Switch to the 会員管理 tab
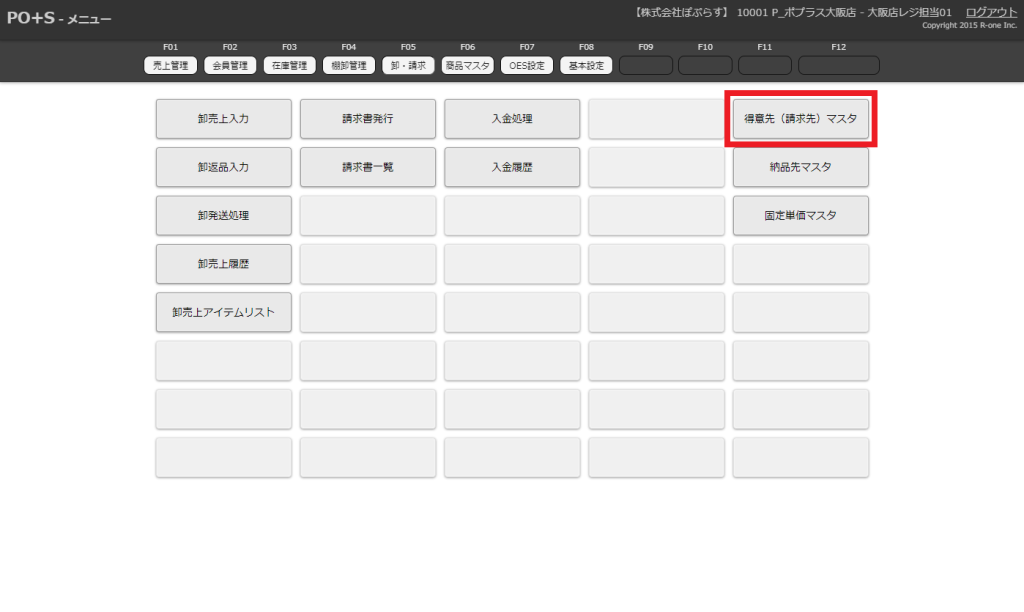Screen dimensions: 1024x612 point(230,66)
